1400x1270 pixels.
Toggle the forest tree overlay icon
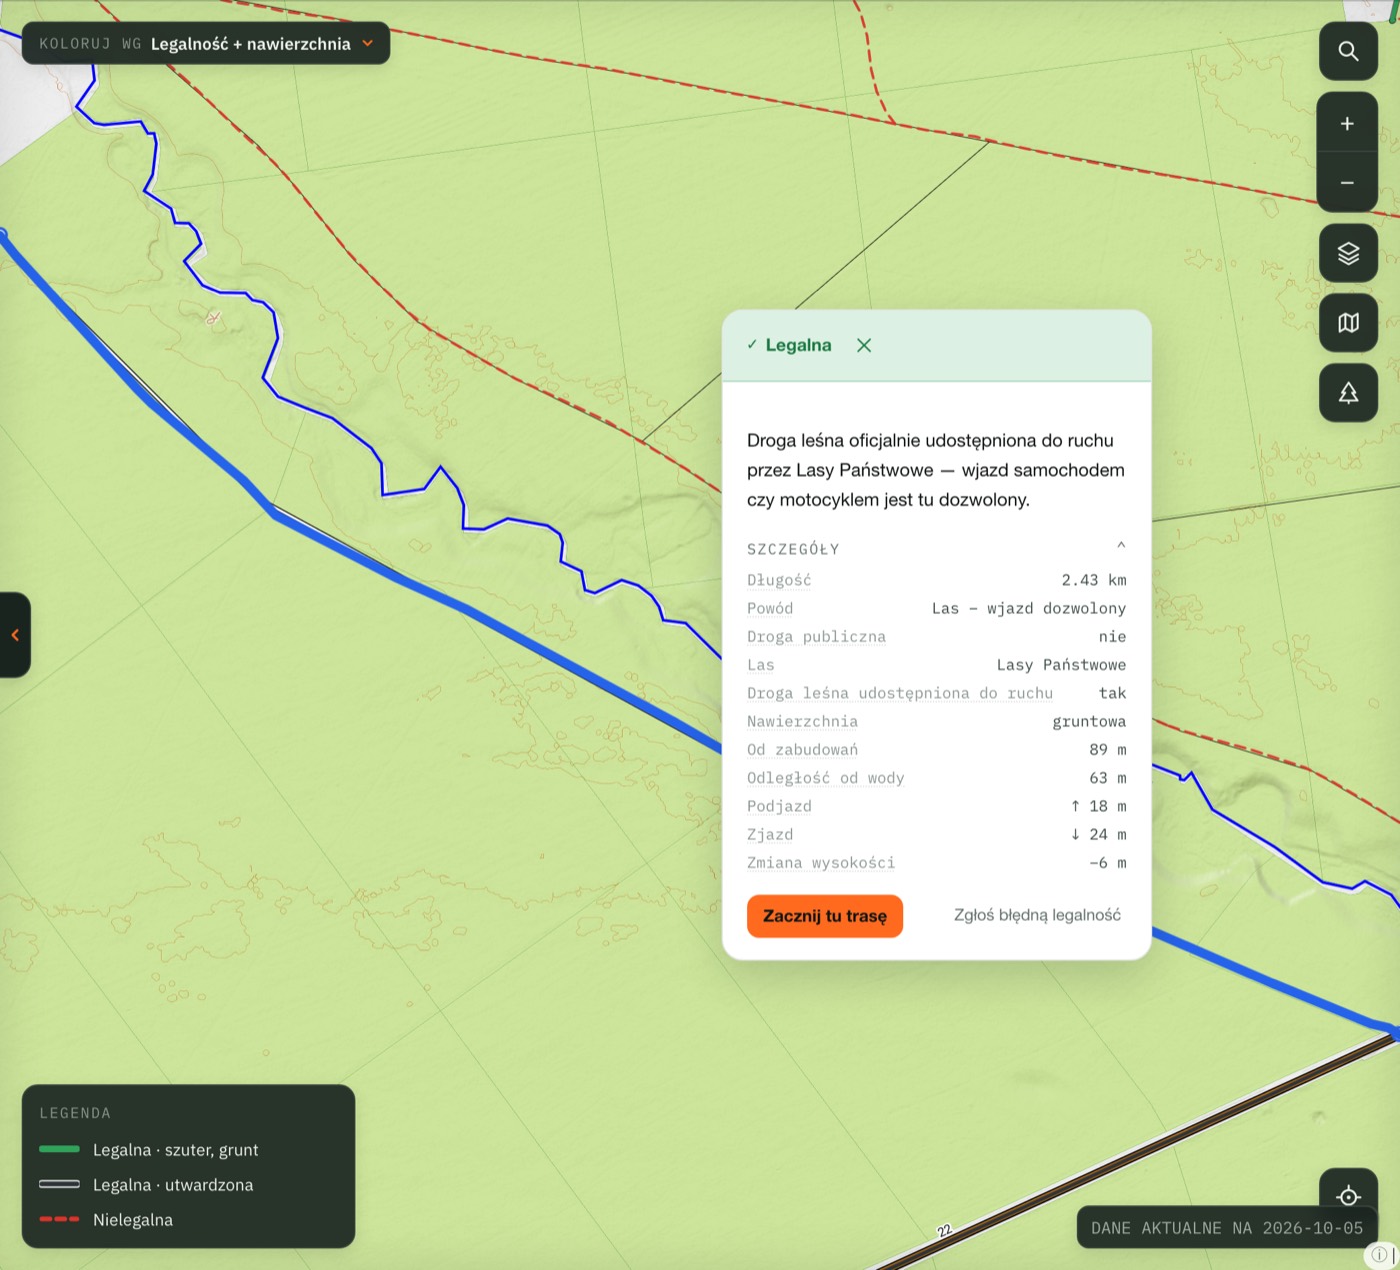click(x=1348, y=393)
